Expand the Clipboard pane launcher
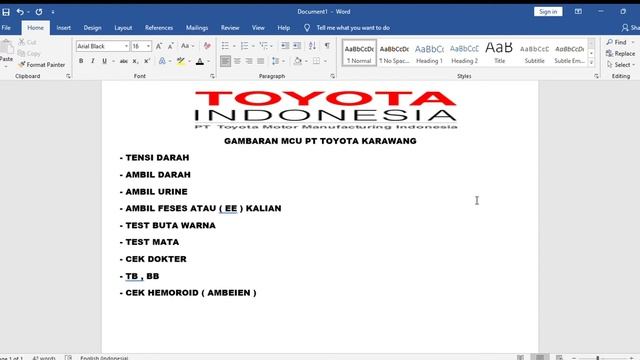640x360 pixels. [x=68, y=76]
